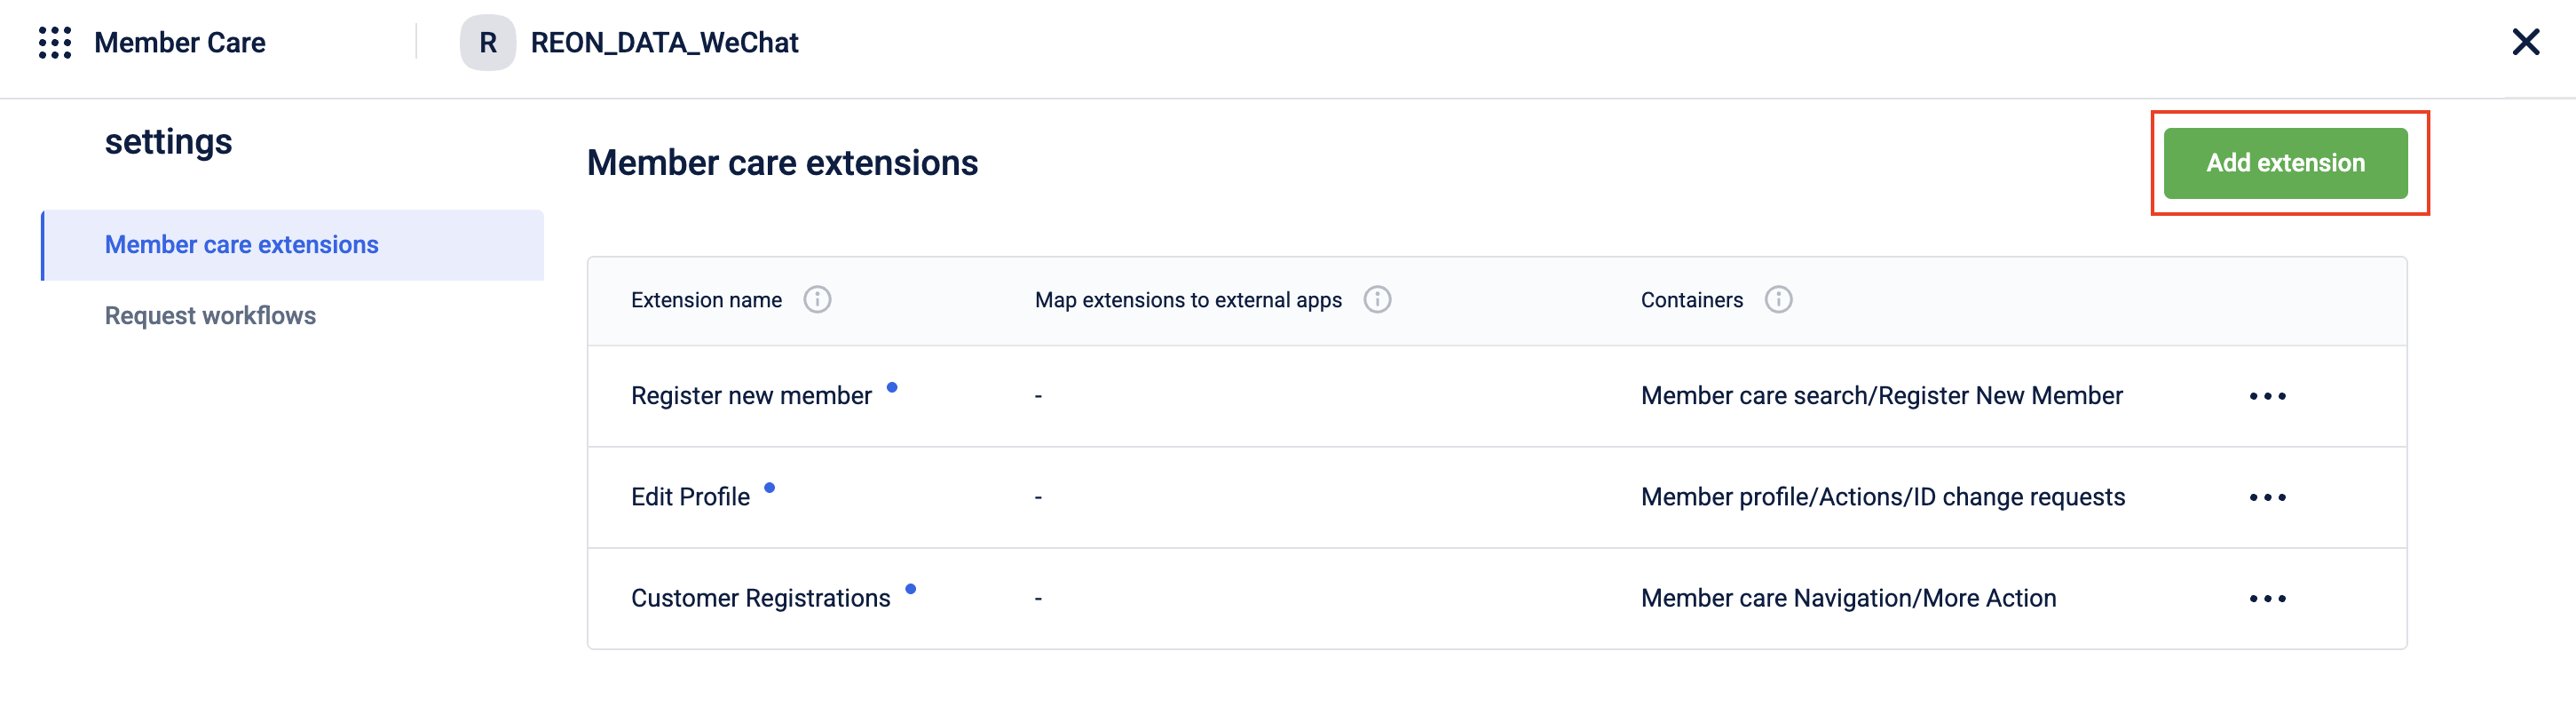Close the settings panel

click(2525, 42)
